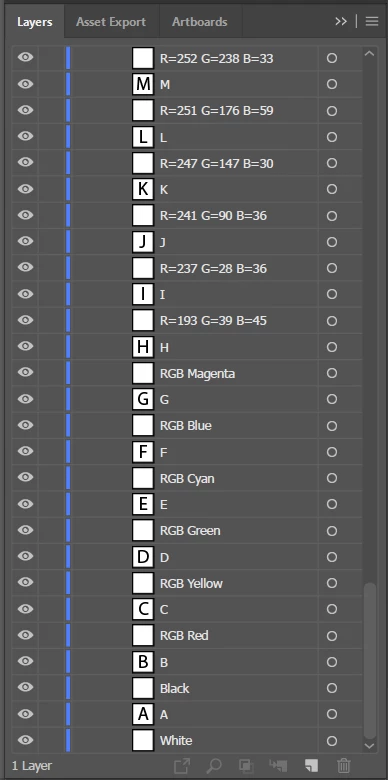Viewport: 388px width, 780px height.
Task: Click the vertical scrollbar thumb
Action: tap(370, 661)
